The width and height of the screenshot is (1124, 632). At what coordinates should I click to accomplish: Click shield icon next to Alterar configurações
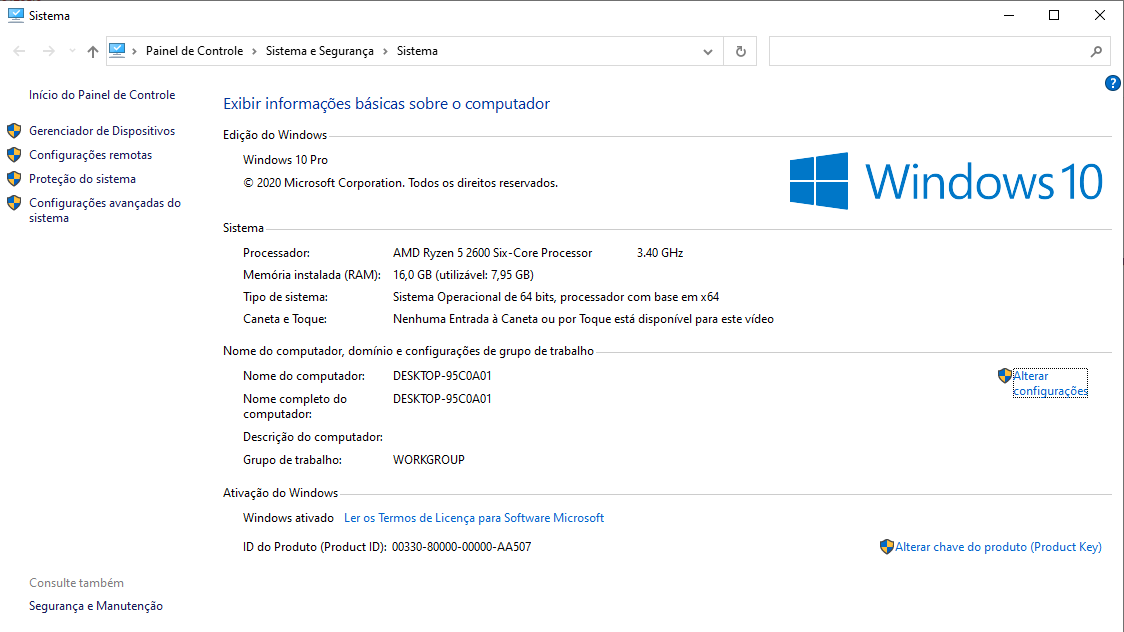point(1004,375)
